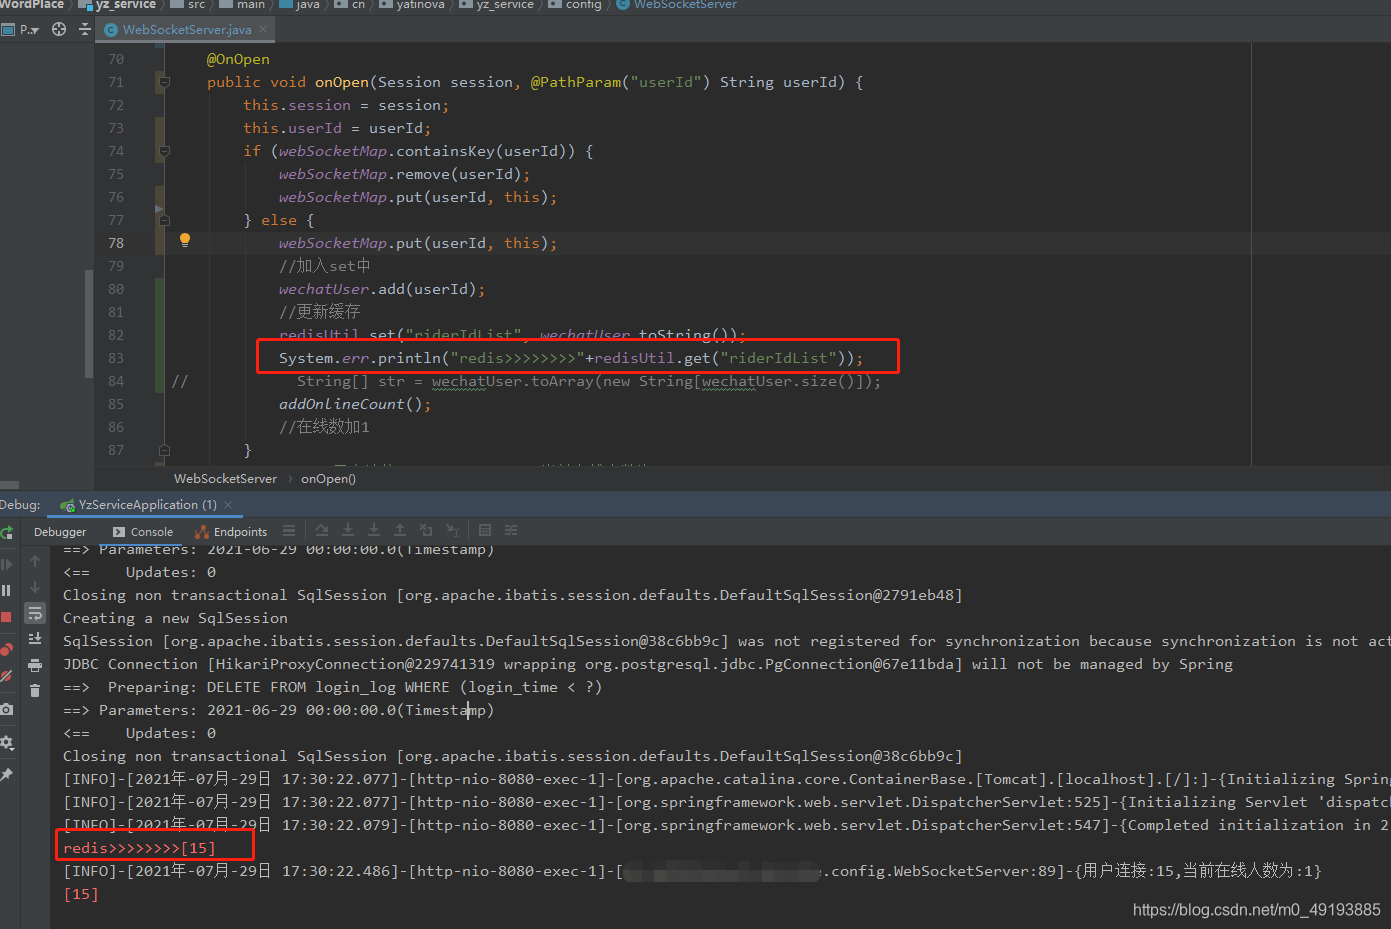Click WebSocketServer class in top breadcrumb
The height and width of the screenshot is (929, 1391).
point(677,5)
